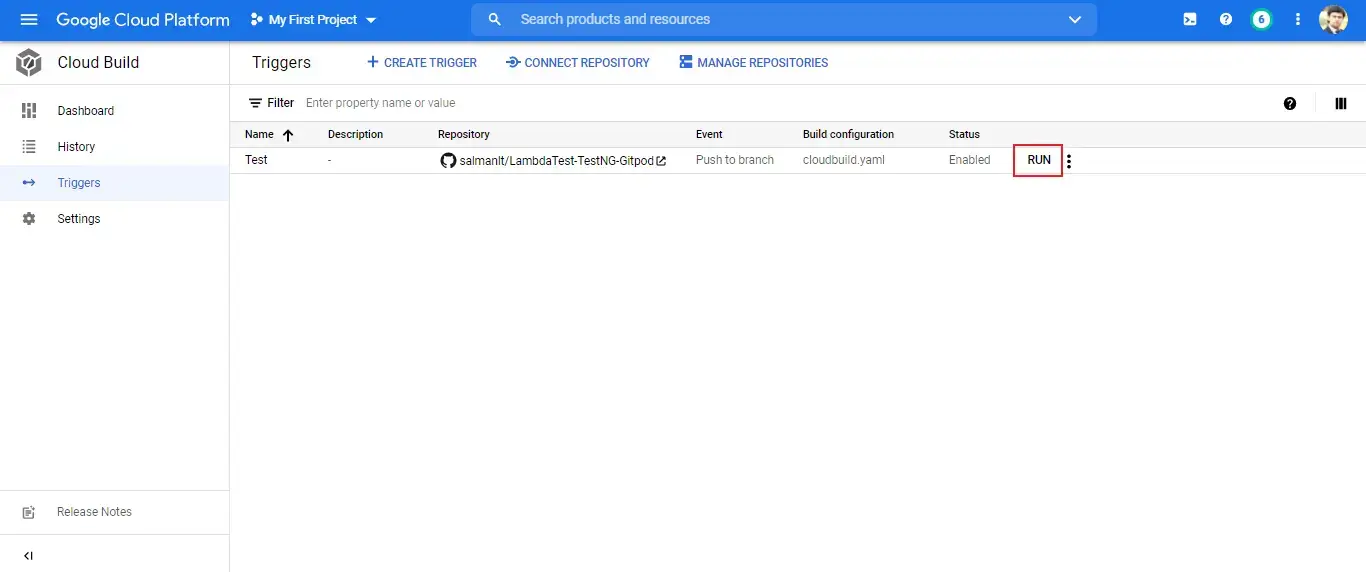Open the notifications badge showing 6

(x=1262, y=19)
